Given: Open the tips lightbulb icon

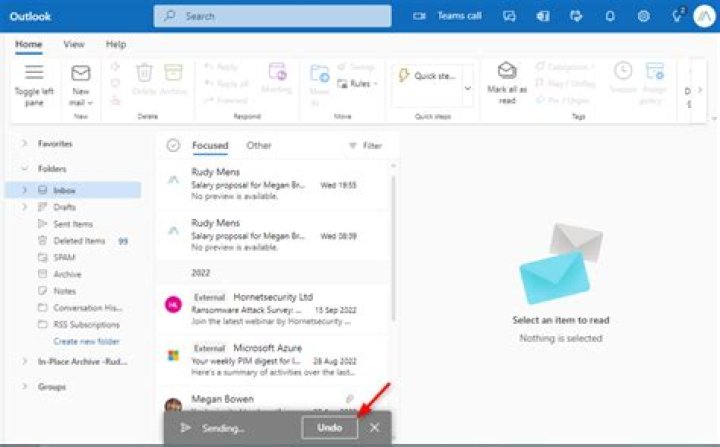Looking at the screenshot, I should pos(677,16).
